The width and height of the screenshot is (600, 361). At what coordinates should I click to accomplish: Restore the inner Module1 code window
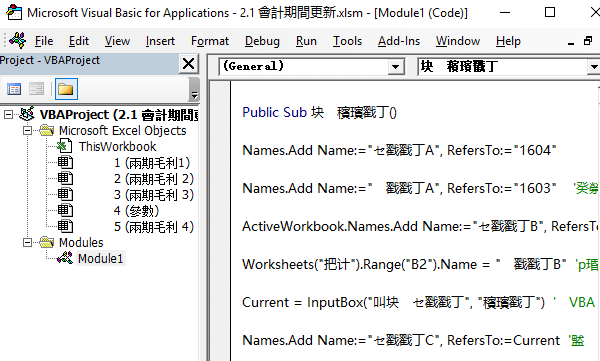coord(588,41)
